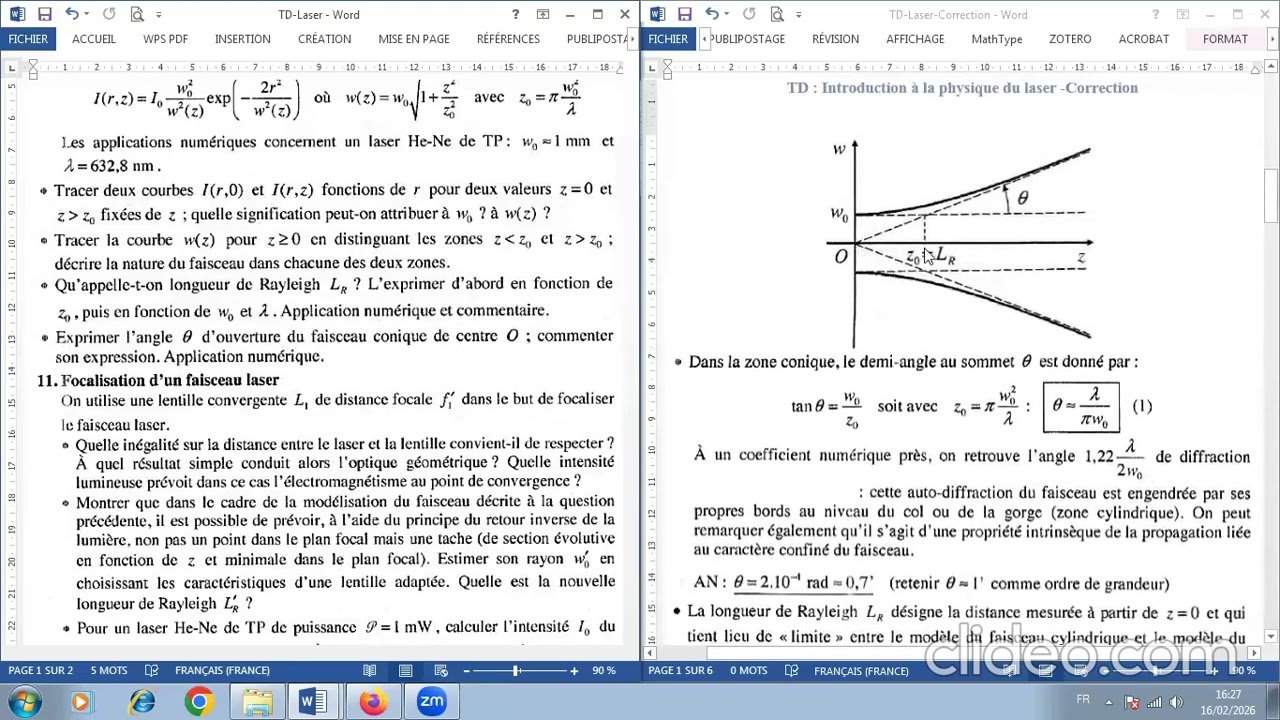Zoom out with minus button in TD-Laser
The width and height of the screenshot is (1280, 720).
[x=466, y=671]
